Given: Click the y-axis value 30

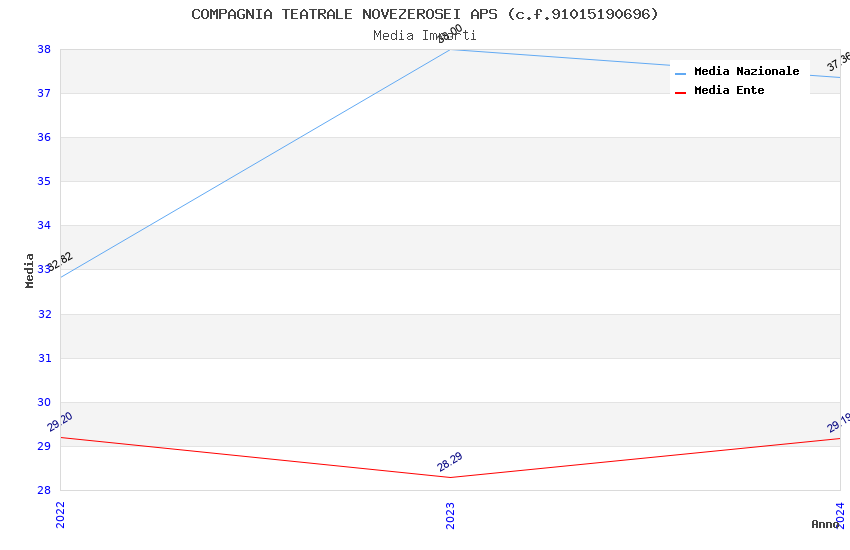Looking at the screenshot, I should coord(44,402).
